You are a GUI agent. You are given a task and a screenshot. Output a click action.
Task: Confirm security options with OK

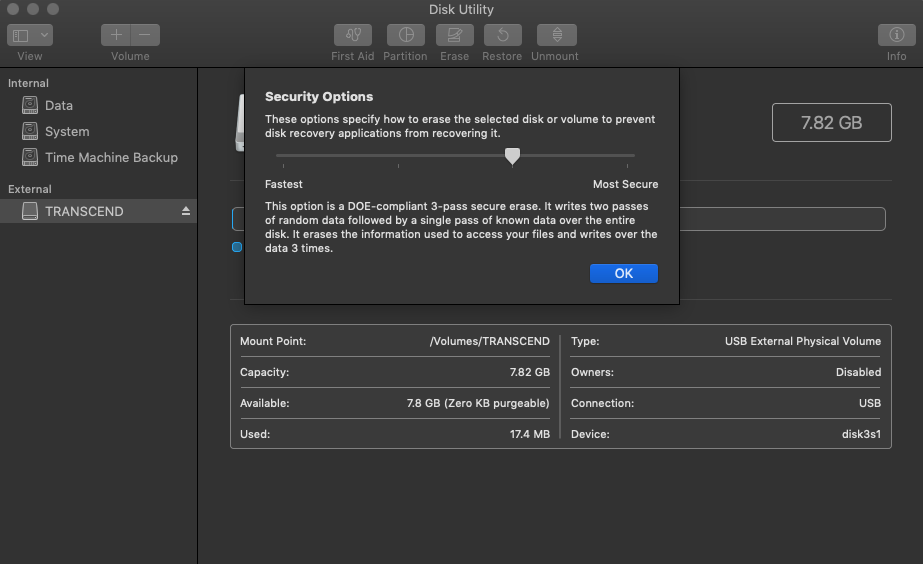click(624, 273)
